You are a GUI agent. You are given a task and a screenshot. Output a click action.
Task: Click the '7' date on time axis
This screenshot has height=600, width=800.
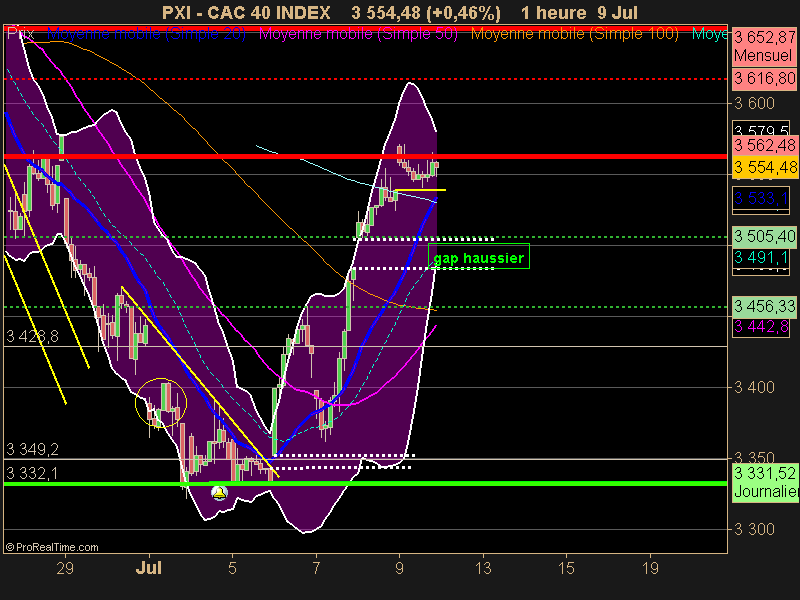click(x=316, y=568)
